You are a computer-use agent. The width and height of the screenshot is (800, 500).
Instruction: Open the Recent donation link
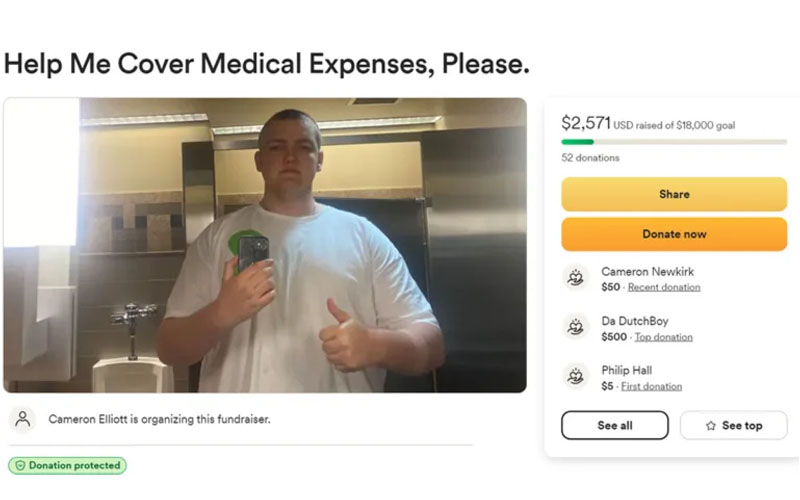(664, 287)
